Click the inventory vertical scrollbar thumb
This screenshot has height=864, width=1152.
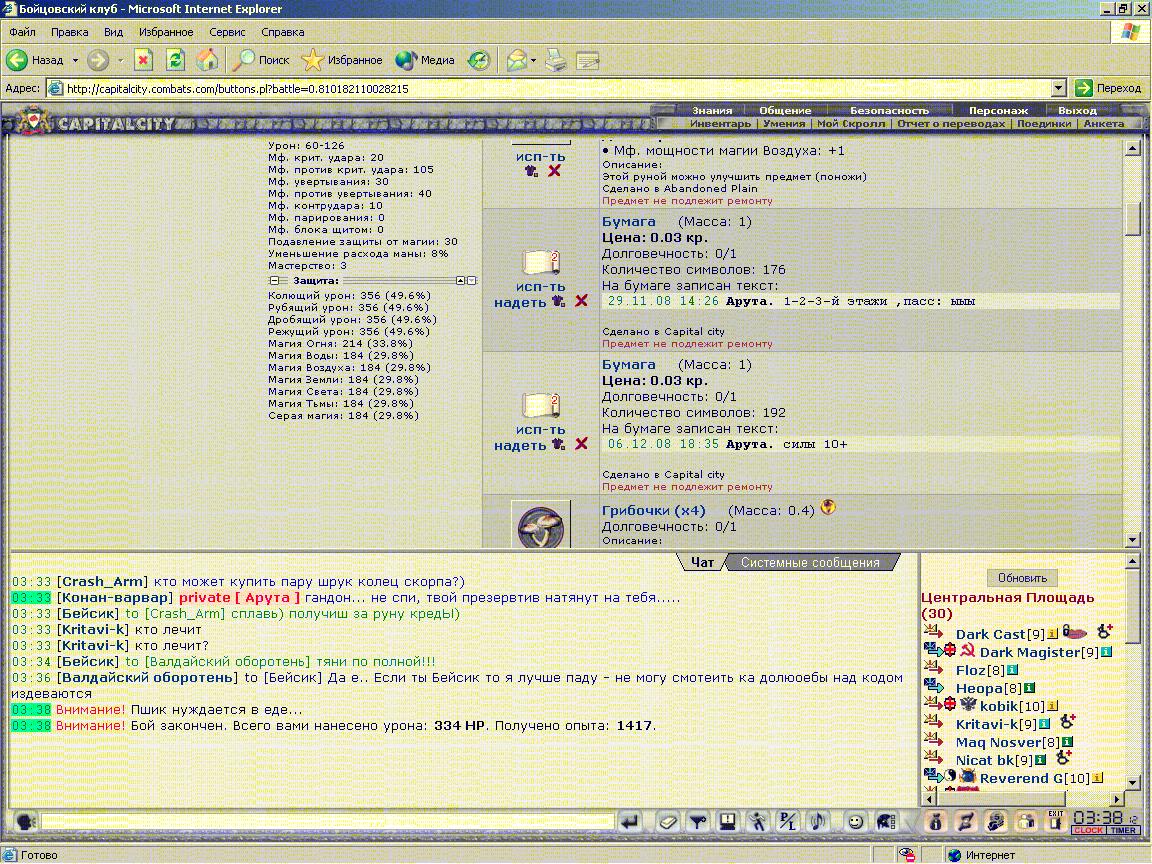1132,217
